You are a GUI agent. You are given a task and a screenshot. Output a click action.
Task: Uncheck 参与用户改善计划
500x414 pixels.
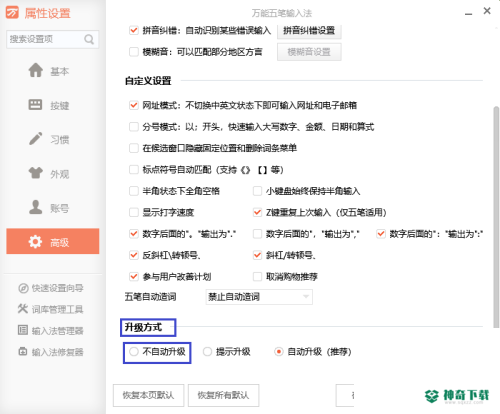point(134,276)
